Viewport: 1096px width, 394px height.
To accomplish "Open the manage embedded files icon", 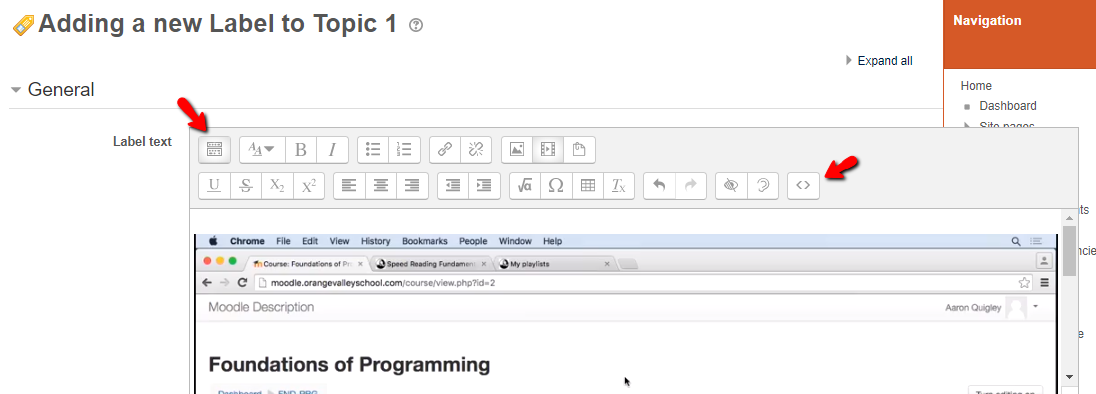I will coord(579,149).
